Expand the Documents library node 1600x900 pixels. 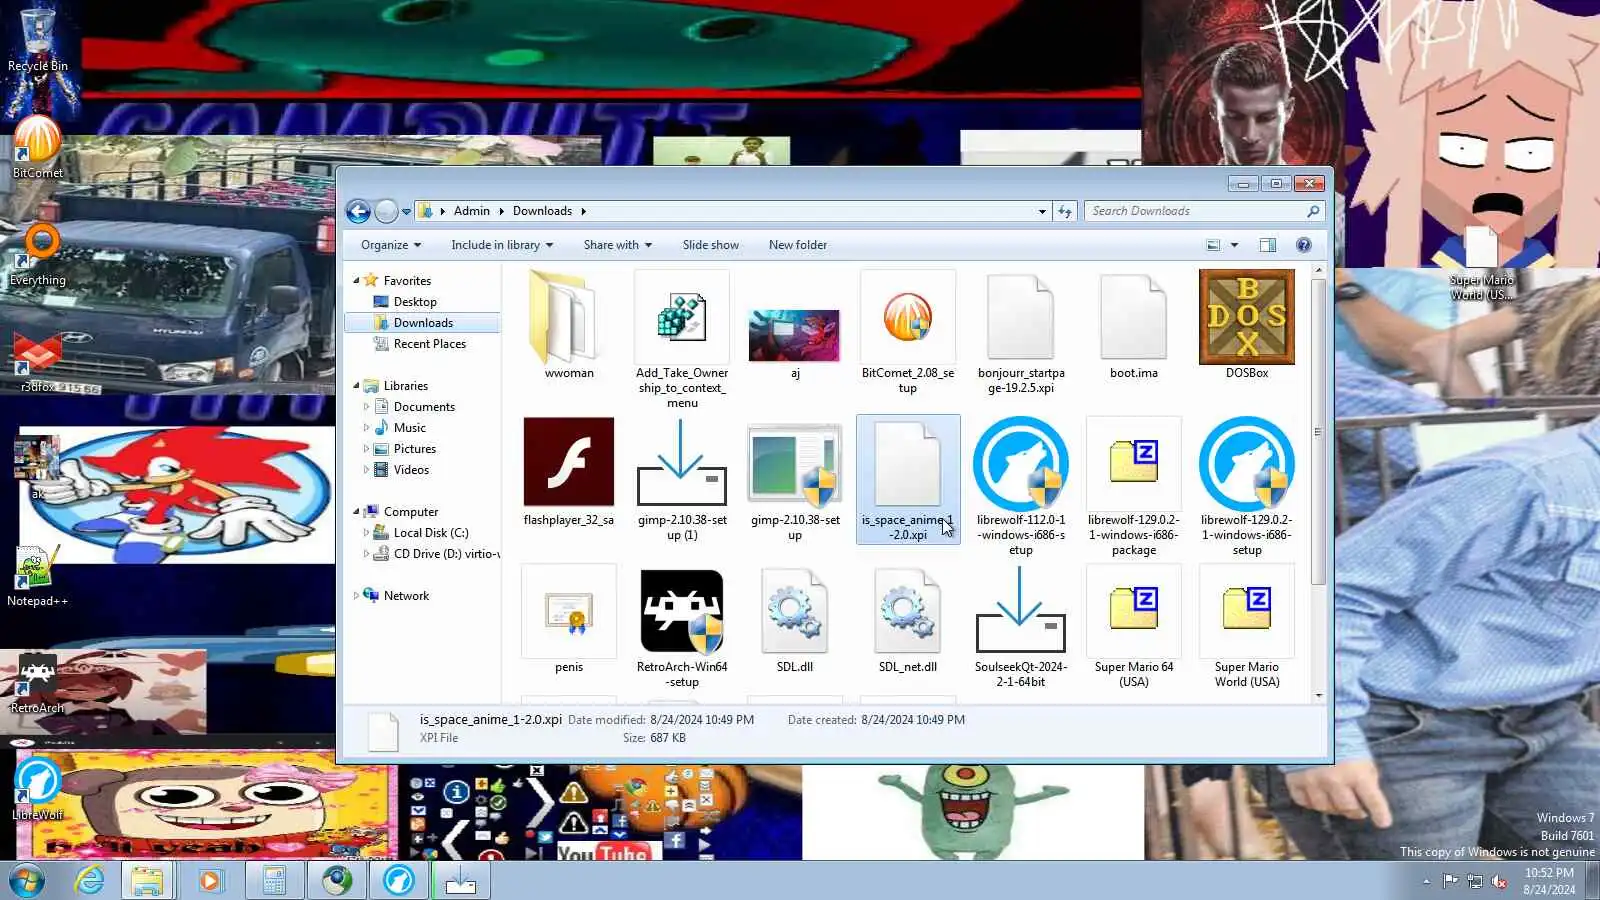click(366, 407)
